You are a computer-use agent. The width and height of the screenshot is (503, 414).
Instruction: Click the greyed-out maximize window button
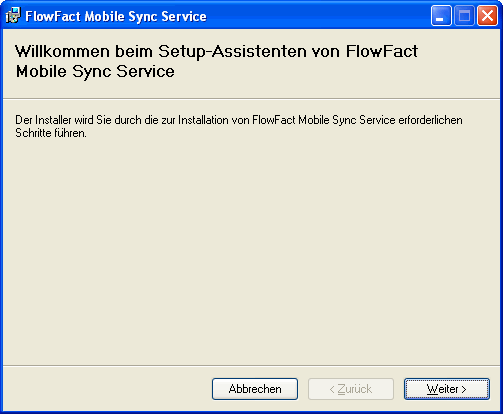pos(464,16)
